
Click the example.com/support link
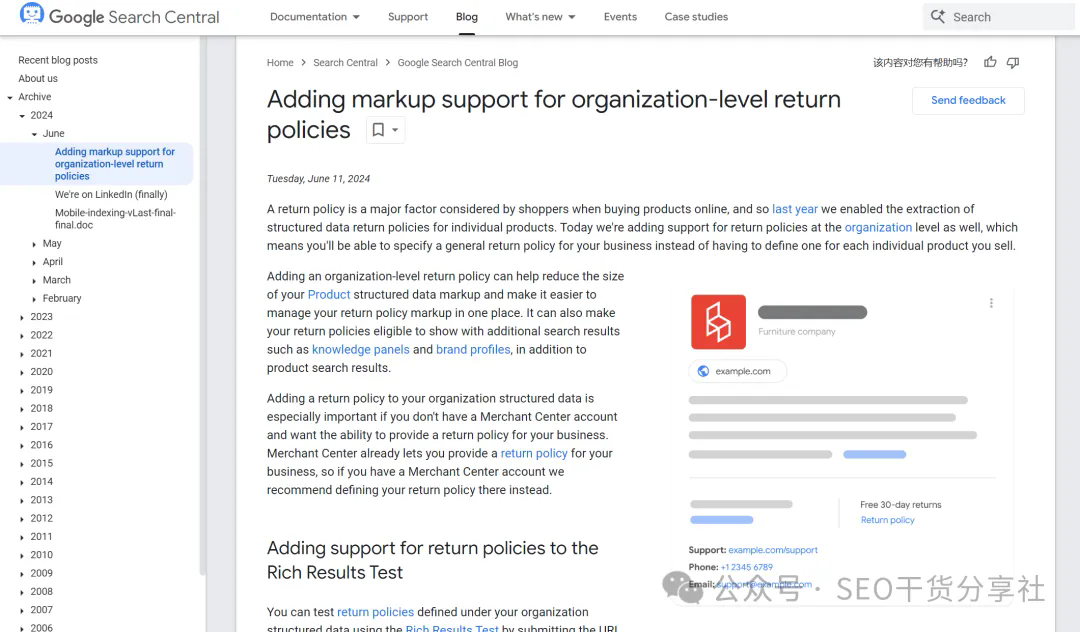tap(773, 550)
